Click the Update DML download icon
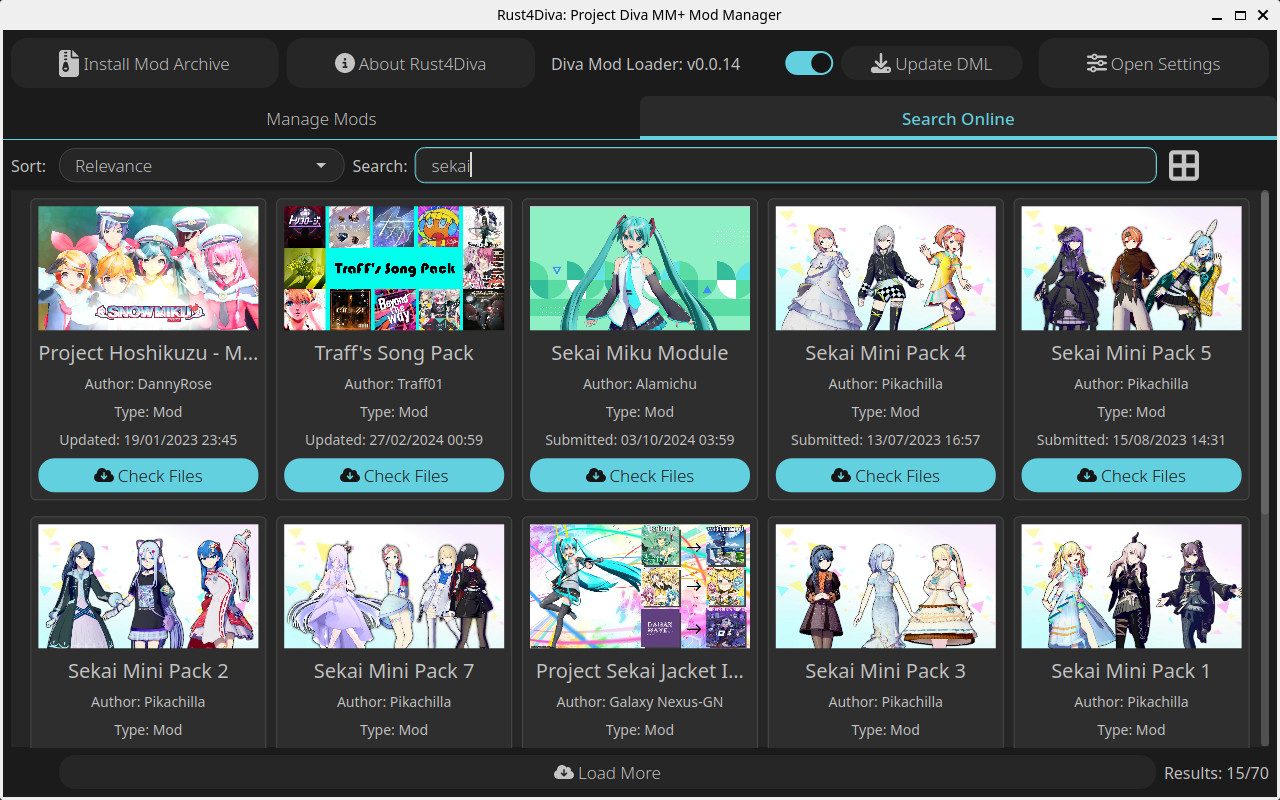This screenshot has height=800, width=1280. tap(881, 63)
